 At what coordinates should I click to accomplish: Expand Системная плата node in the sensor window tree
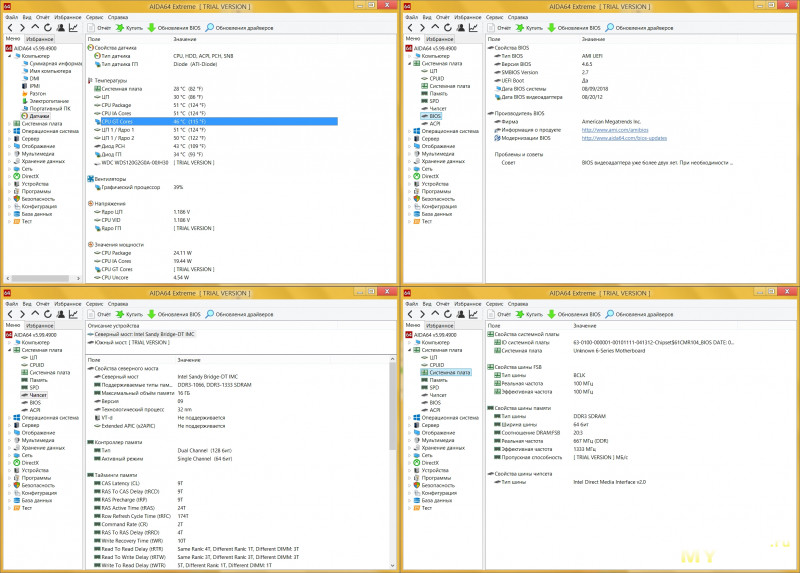(x=9, y=123)
